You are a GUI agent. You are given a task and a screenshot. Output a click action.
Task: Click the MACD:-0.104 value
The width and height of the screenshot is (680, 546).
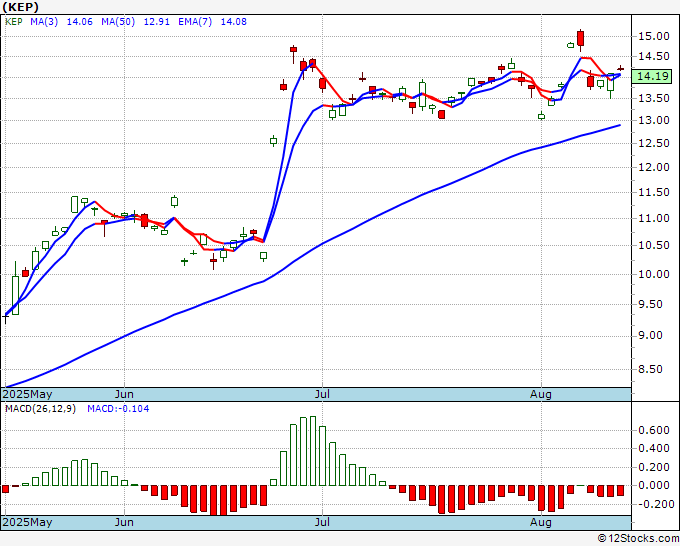pyautogui.click(x=118, y=409)
